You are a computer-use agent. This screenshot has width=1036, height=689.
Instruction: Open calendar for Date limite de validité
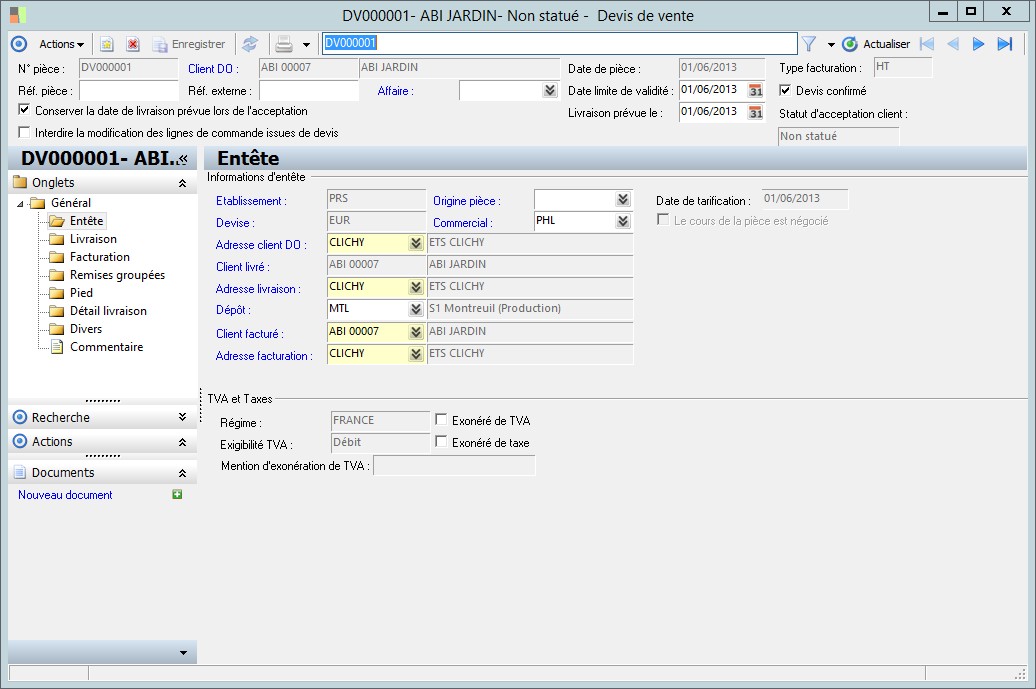(x=756, y=91)
